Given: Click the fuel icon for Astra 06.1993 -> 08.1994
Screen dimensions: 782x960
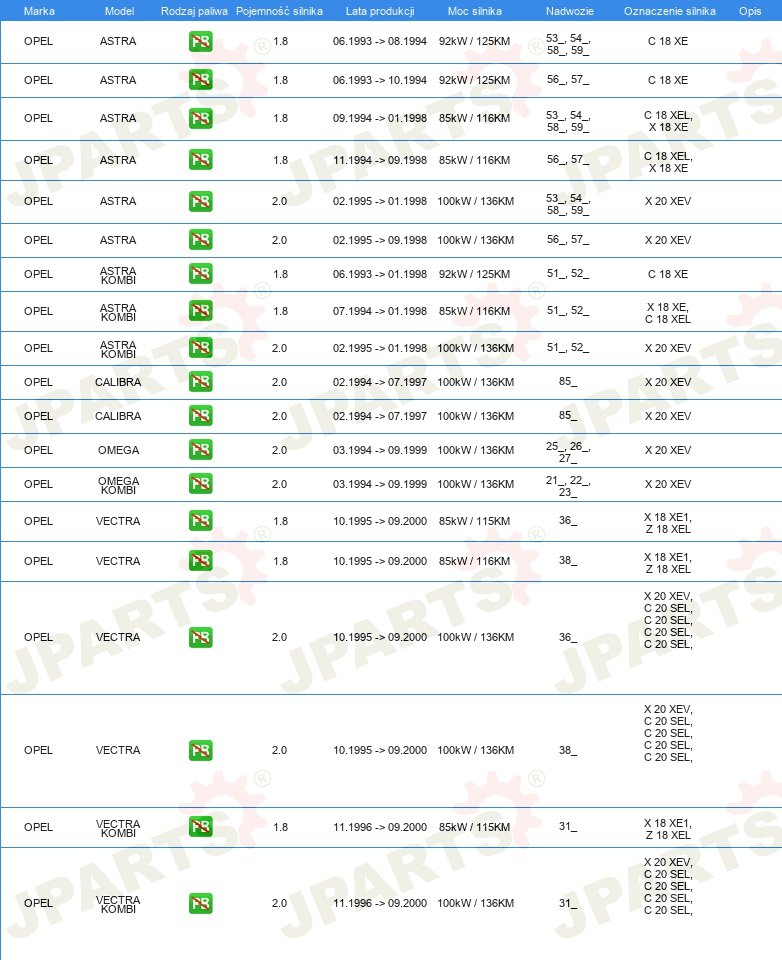Looking at the screenshot, I should tap(200, 42).
